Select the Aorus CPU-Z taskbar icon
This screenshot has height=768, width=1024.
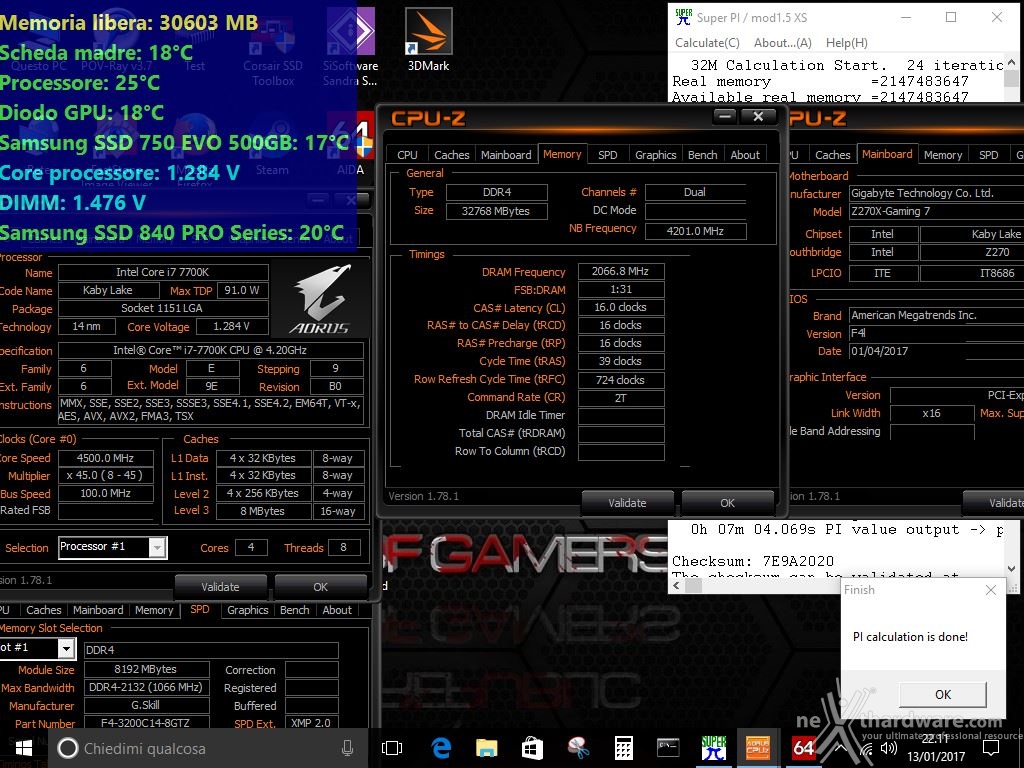pos(758,748)
